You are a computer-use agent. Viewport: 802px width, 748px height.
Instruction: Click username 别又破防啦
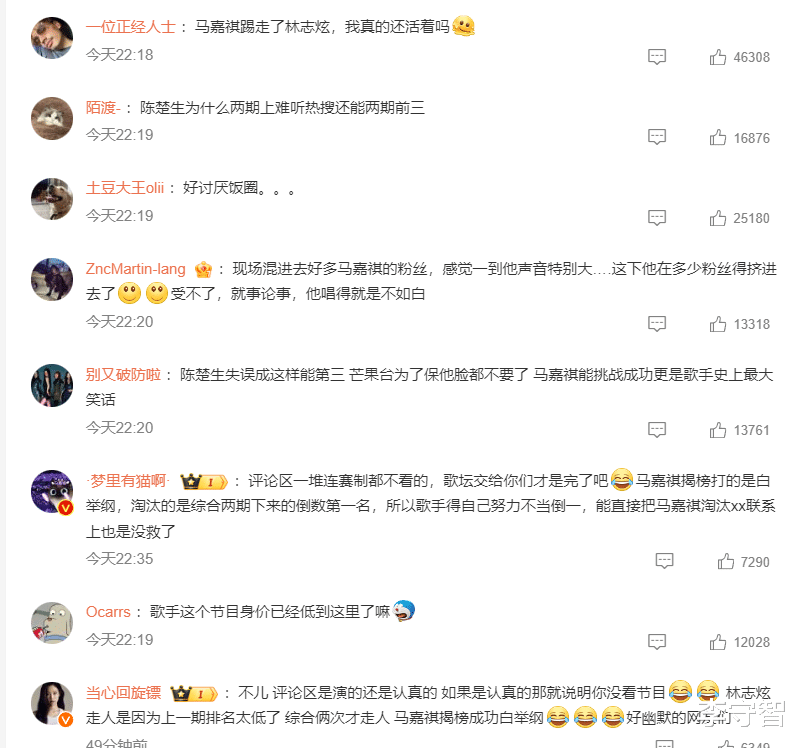click(123, 375)
